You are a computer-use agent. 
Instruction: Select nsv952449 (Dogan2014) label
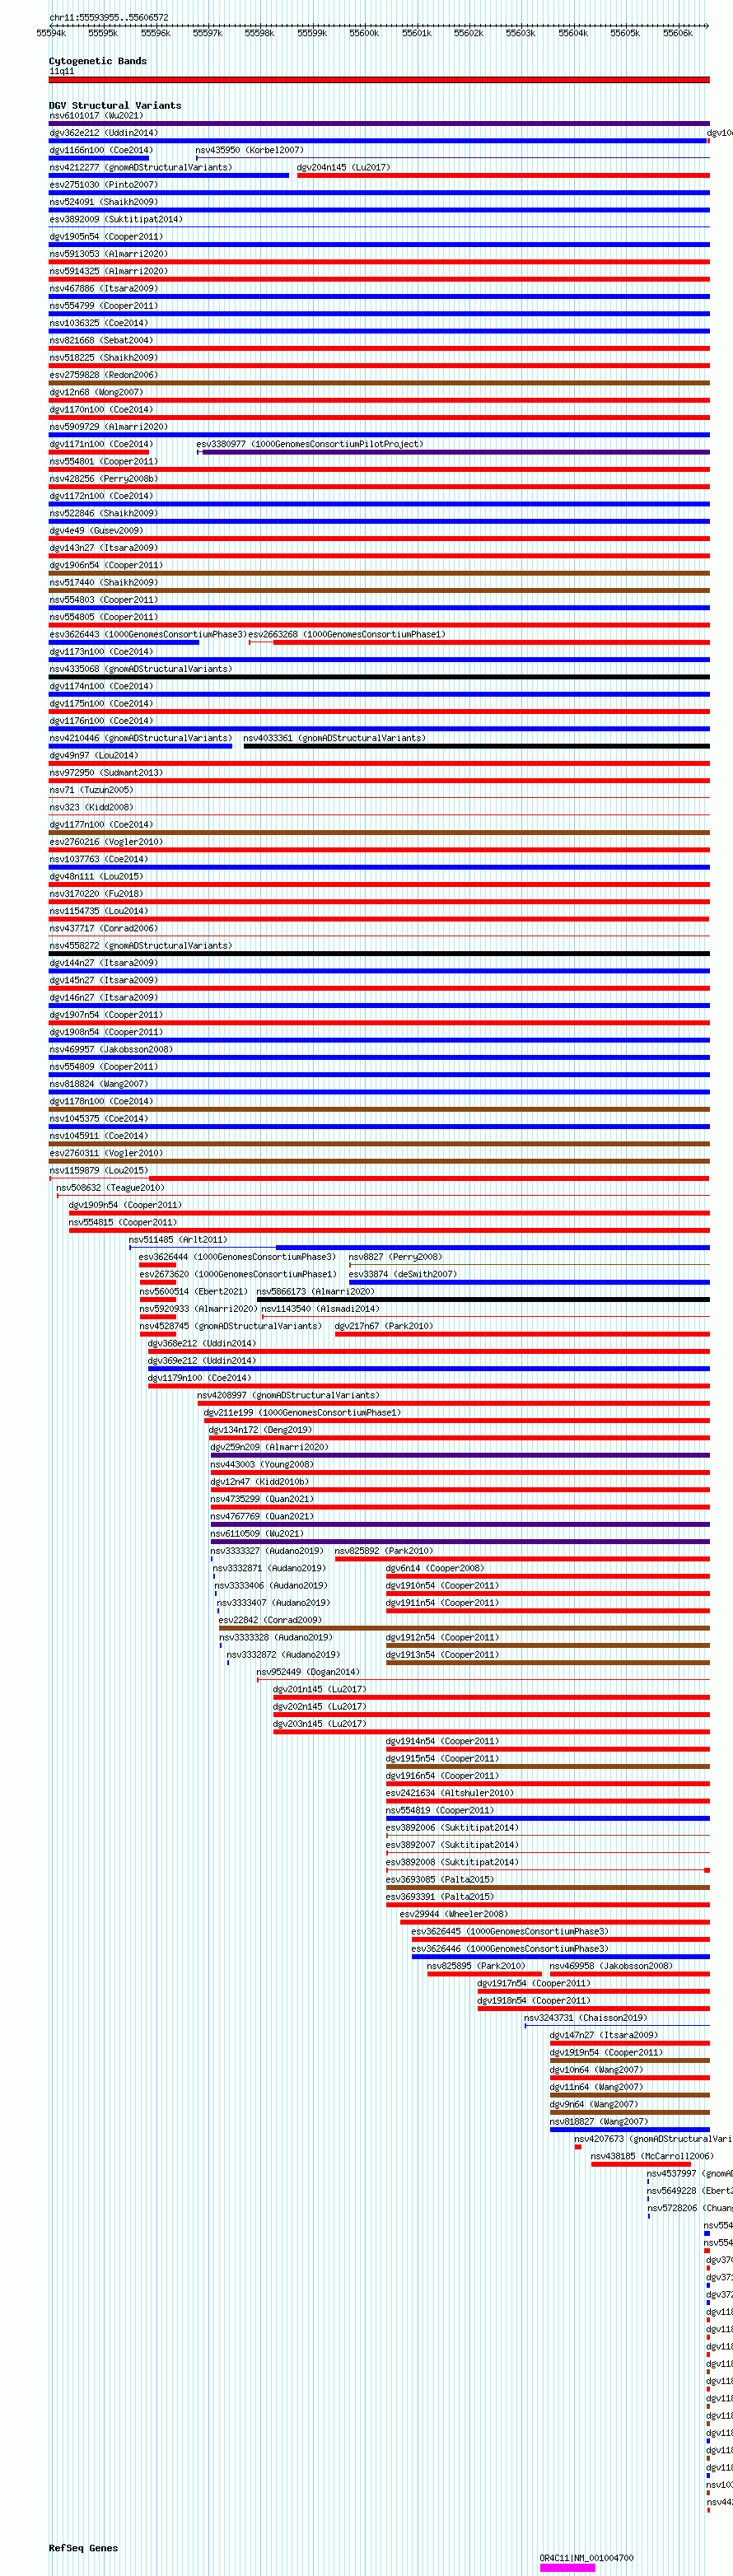308,1672
